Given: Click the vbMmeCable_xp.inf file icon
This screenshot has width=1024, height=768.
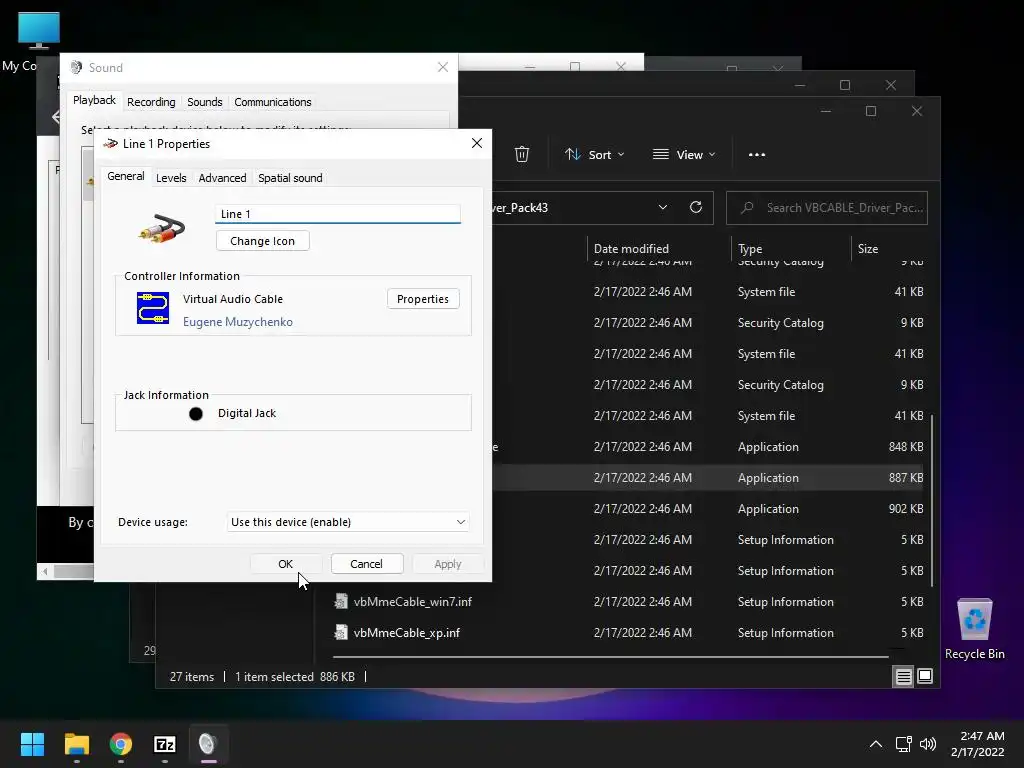Looking at the screenshot, I should [x=341, y=632].
